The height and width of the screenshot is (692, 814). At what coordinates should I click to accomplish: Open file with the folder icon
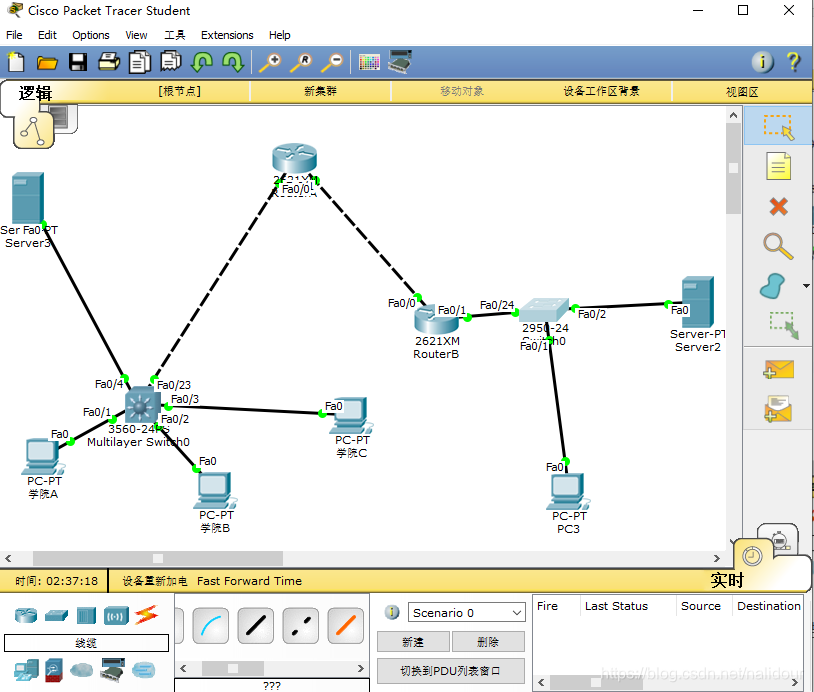coord(47,62)
